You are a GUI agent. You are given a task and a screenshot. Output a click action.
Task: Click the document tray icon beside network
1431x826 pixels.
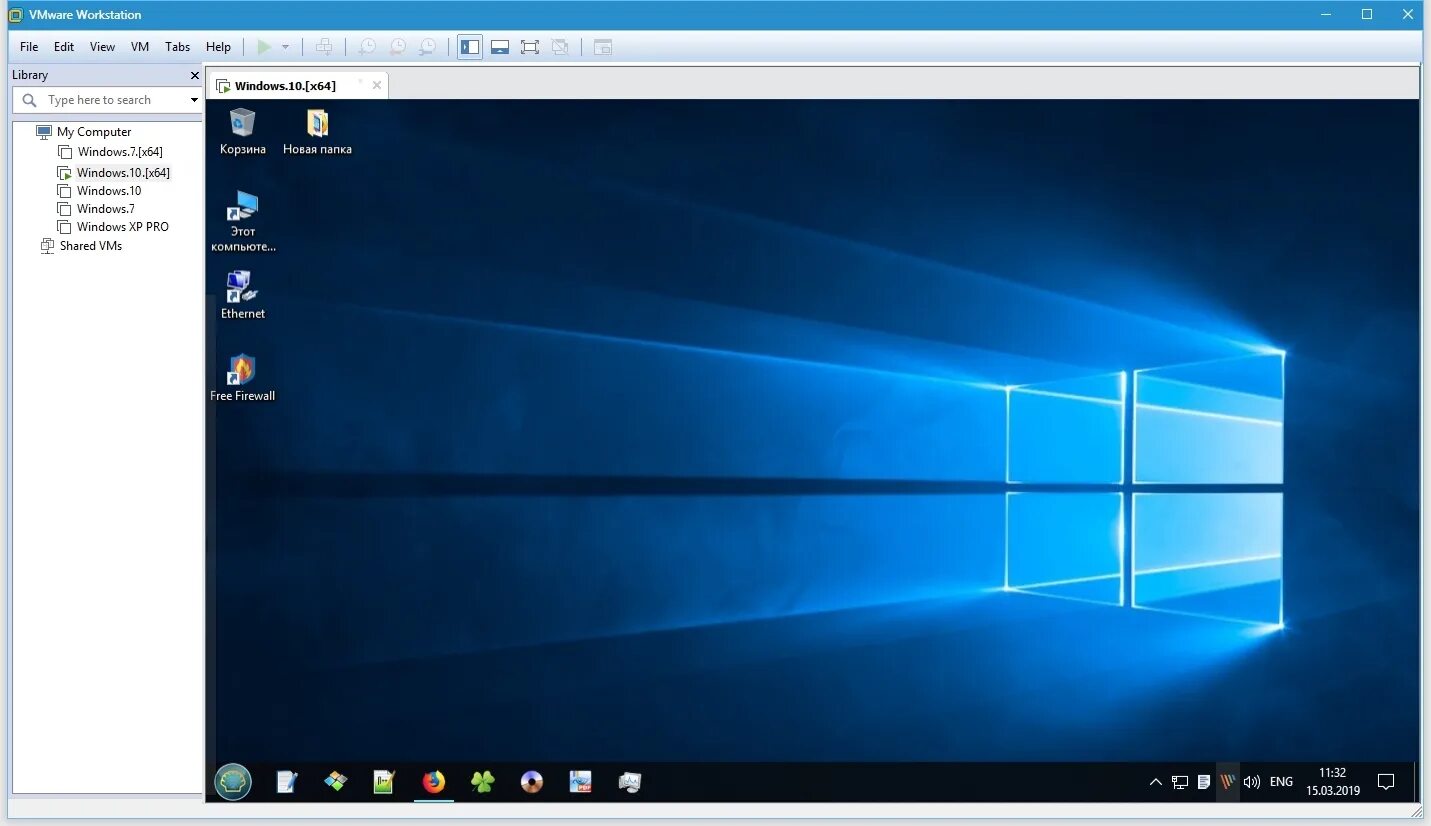pos(1204,782)
